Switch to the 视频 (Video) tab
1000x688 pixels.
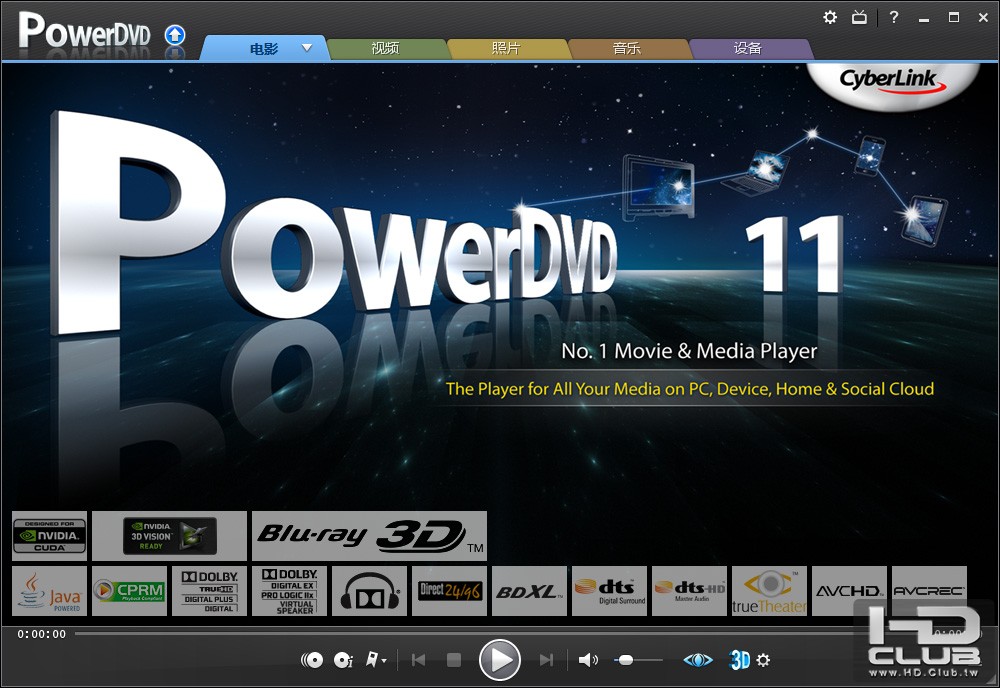click(x=385, y=48)
